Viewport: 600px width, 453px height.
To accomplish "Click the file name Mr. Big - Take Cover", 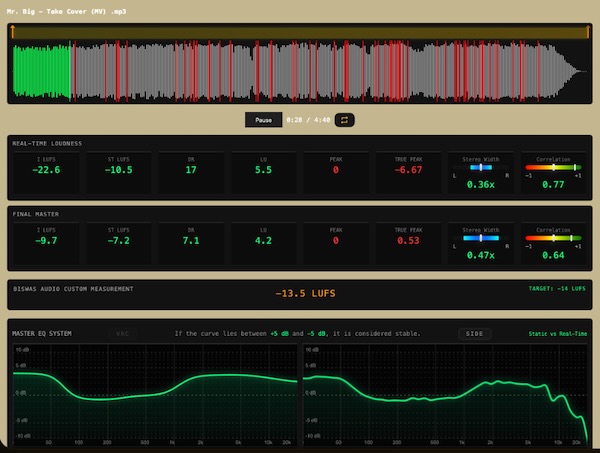I will (x=66, y=11).
